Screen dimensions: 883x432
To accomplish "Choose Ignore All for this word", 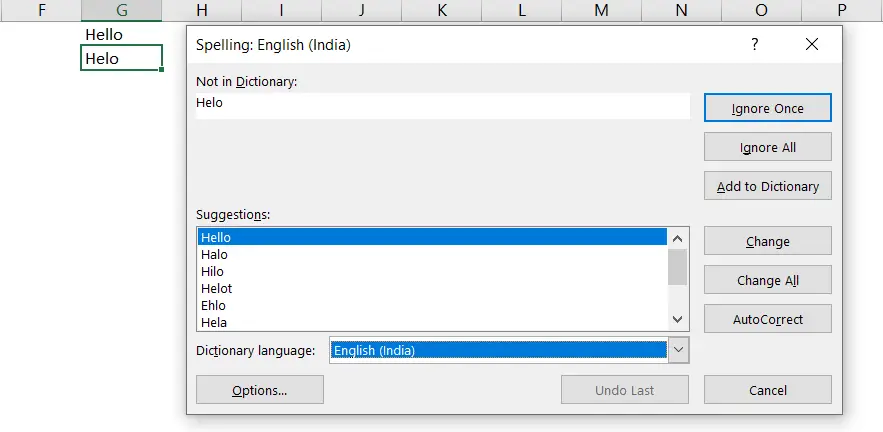I will click(x=768, y=147).
